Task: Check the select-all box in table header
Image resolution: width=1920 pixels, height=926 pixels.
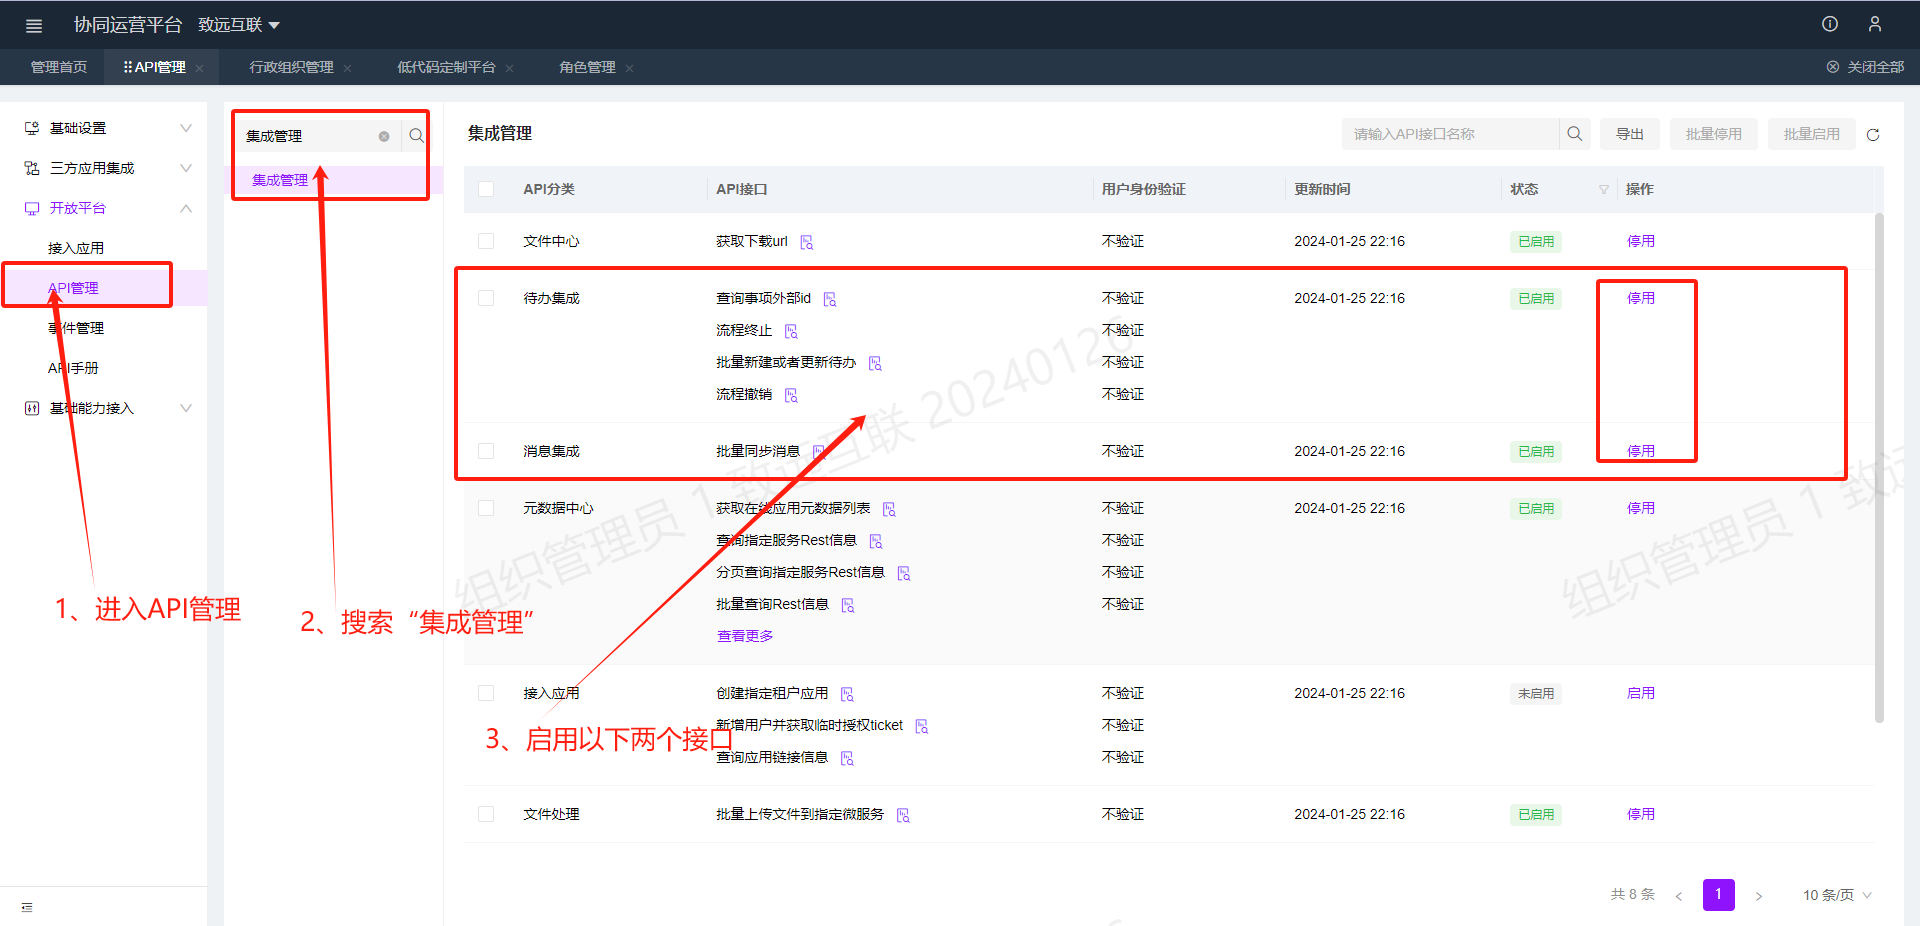Action: point(486,189)
